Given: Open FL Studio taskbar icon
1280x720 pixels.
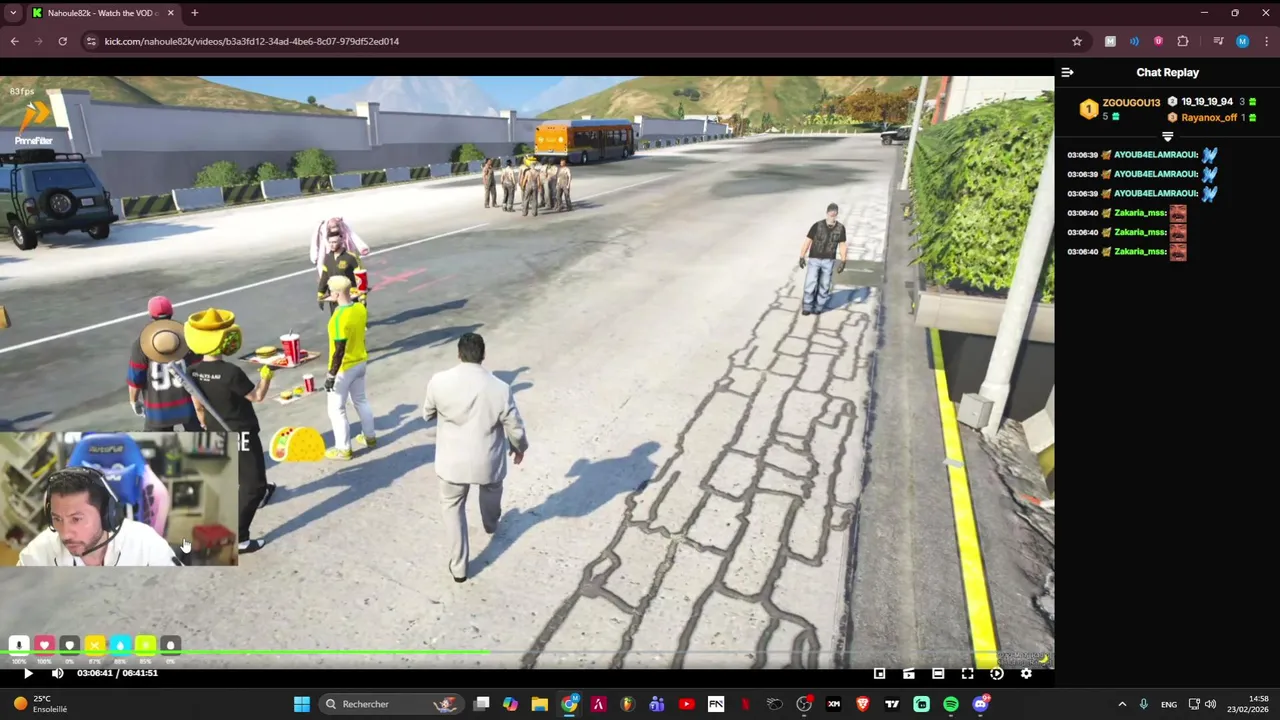Looking at the screenshot, I should pos(627,704).
